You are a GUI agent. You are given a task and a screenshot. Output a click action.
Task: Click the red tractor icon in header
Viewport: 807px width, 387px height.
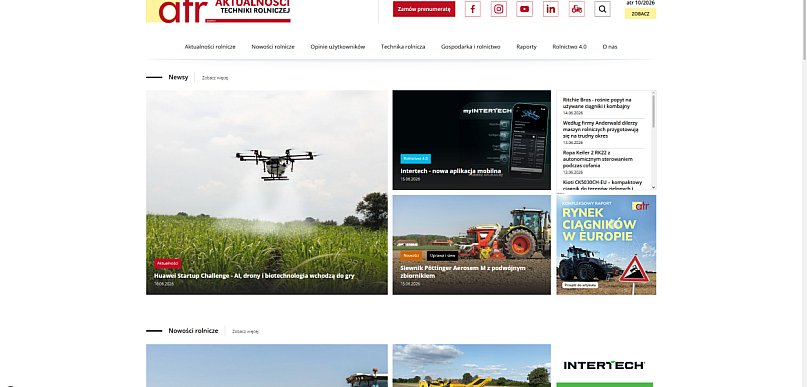click(x=576, y=9)
